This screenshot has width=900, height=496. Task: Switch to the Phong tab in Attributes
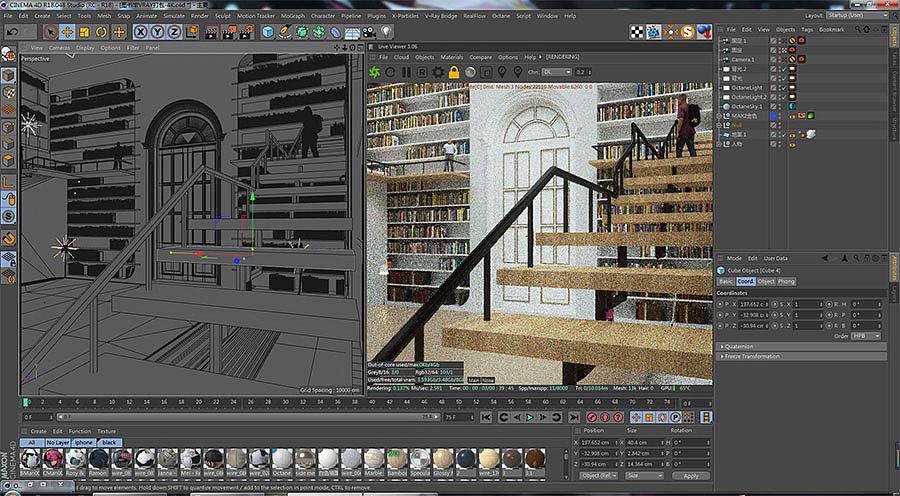click(786, 281)
